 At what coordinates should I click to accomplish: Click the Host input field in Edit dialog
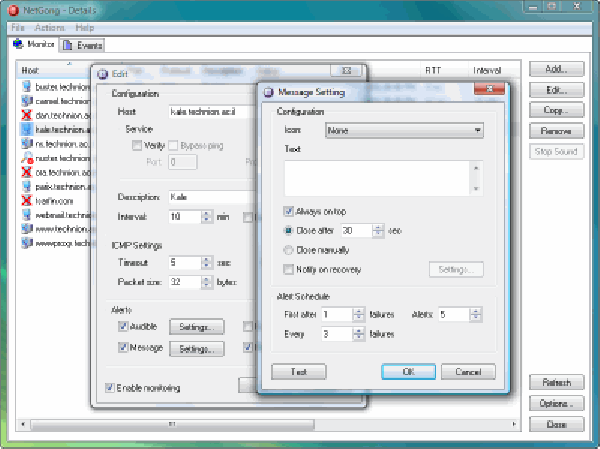coord(213,112)
